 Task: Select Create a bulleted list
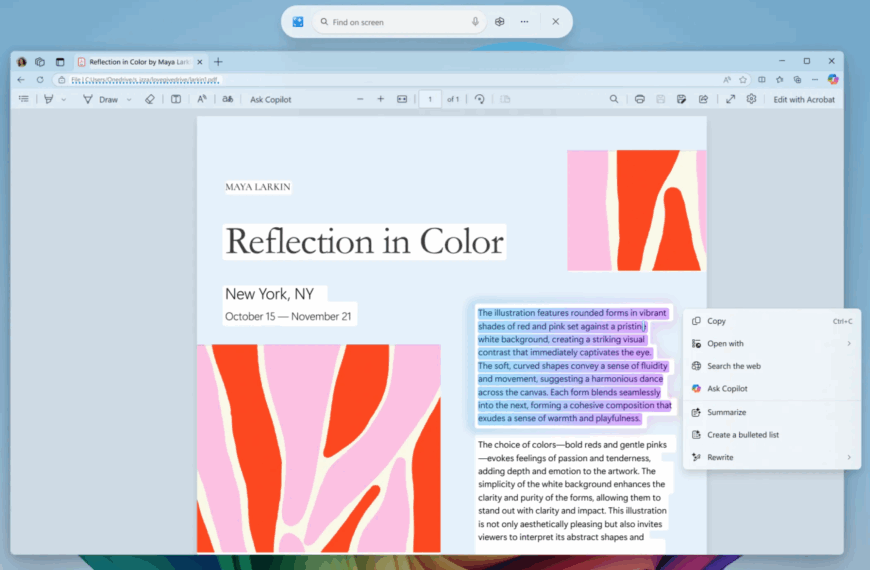click(x=772, y=435)
